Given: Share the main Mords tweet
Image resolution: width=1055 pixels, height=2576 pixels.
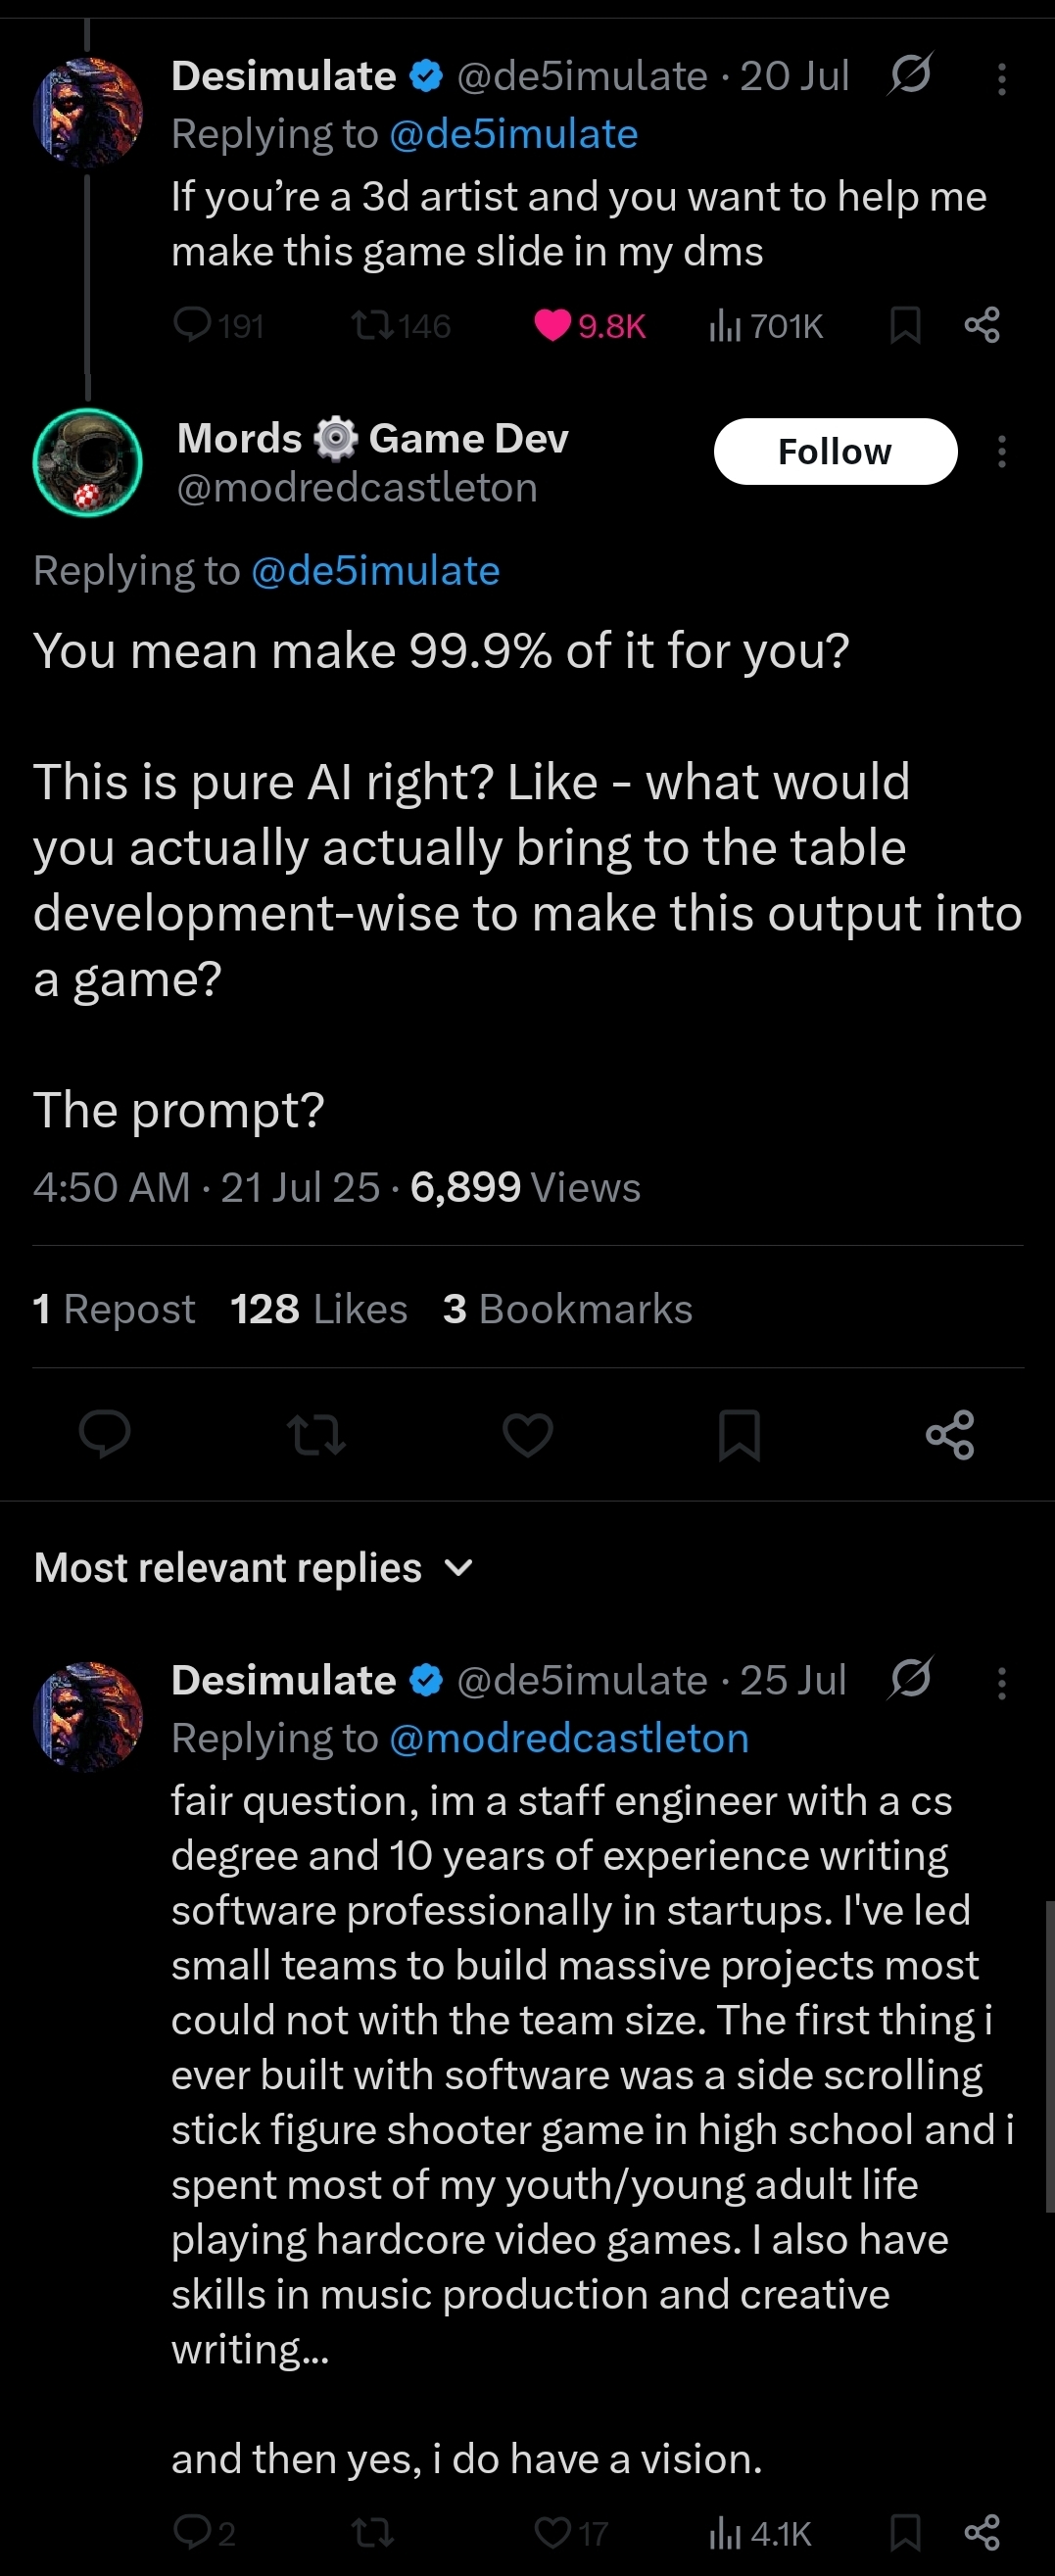Looking at the screenshot, I should [950, 1435].
